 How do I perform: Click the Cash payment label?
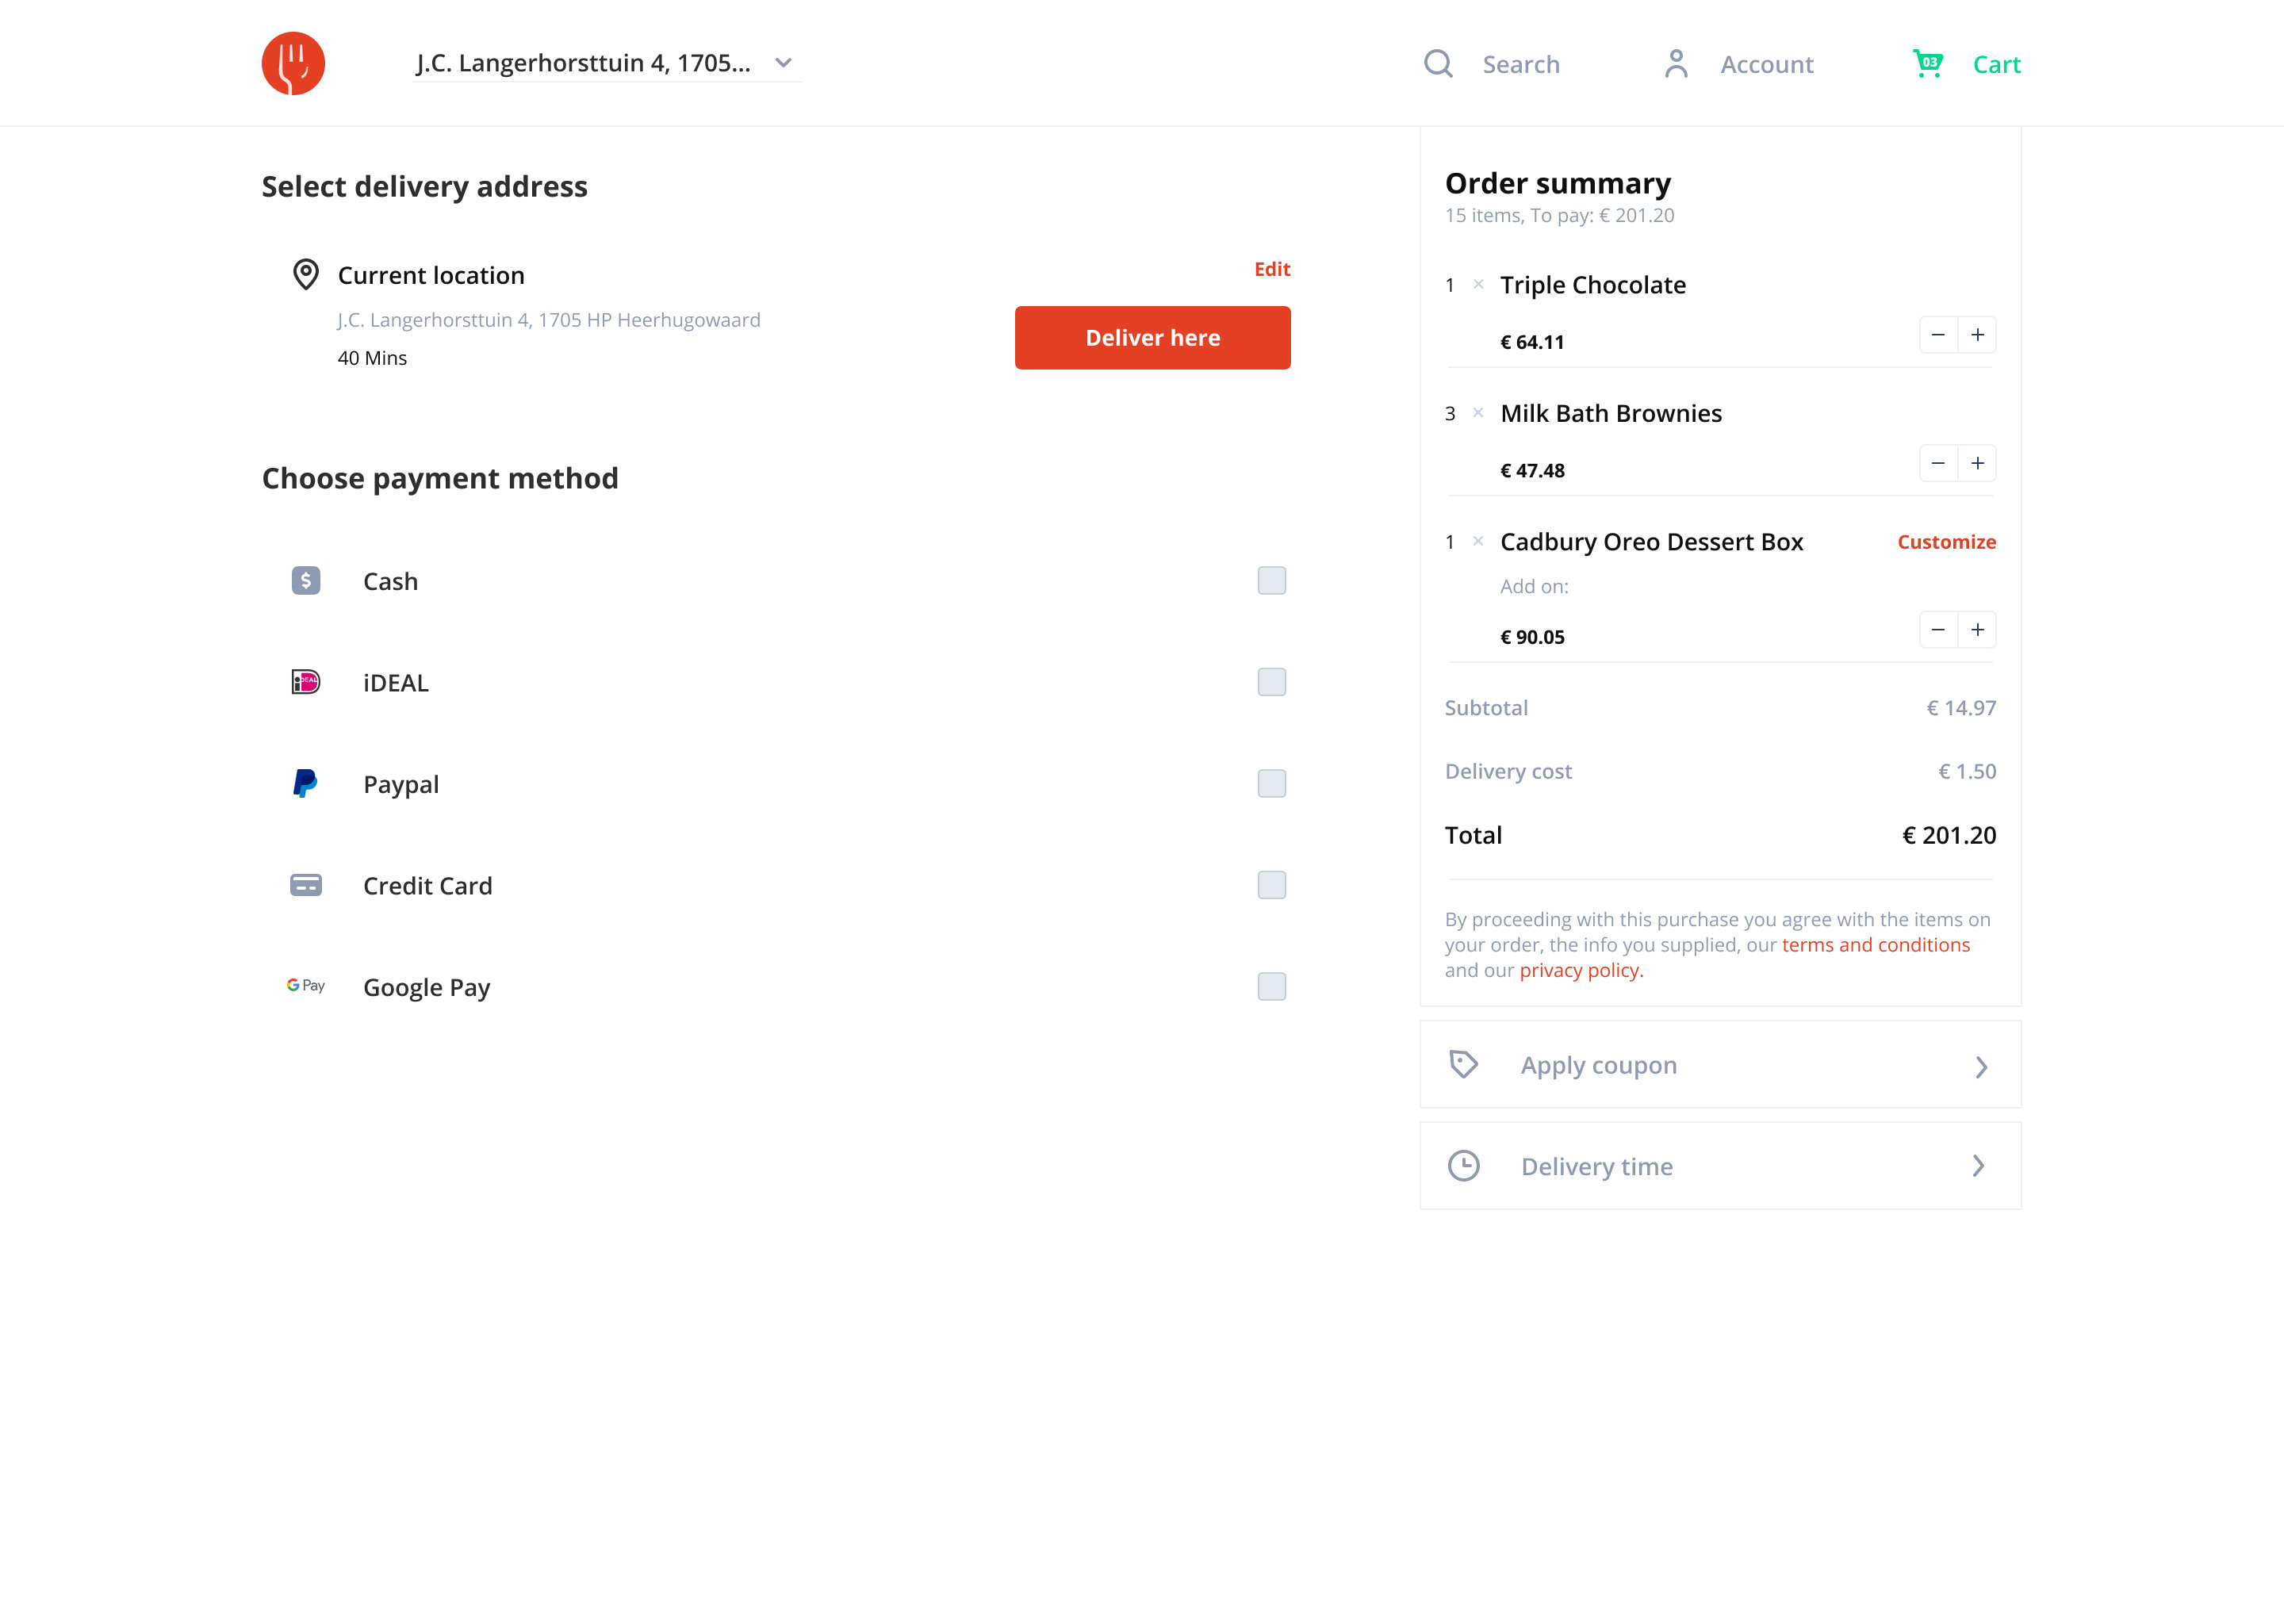click(390, 581)
